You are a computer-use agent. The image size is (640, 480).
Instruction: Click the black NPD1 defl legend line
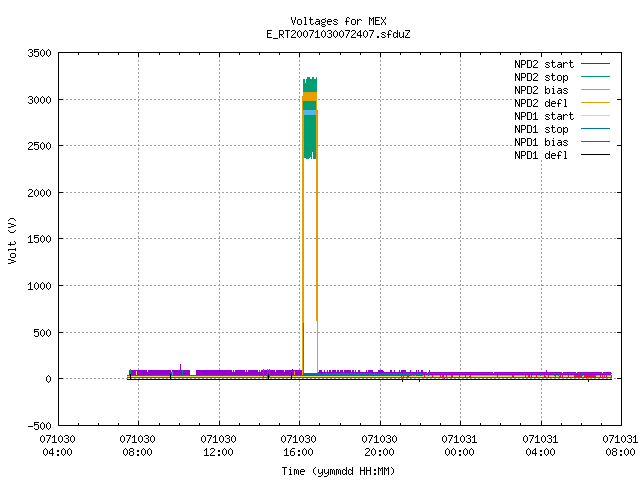coord(595,155)
